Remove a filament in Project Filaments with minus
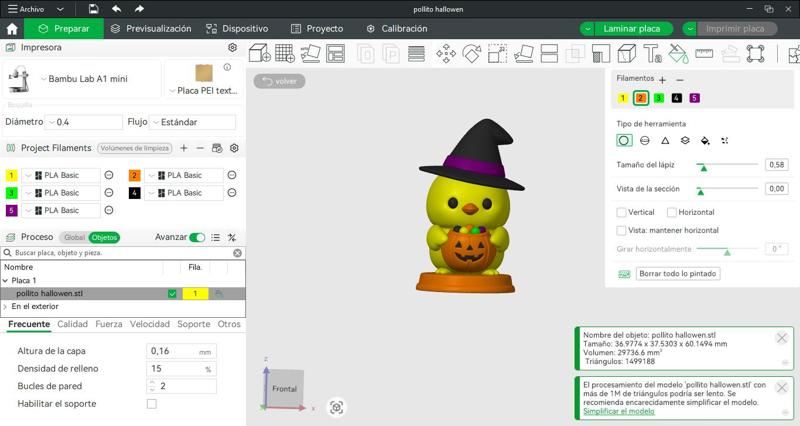The width and height of the screenshot is (800, 426). [200, 148]
